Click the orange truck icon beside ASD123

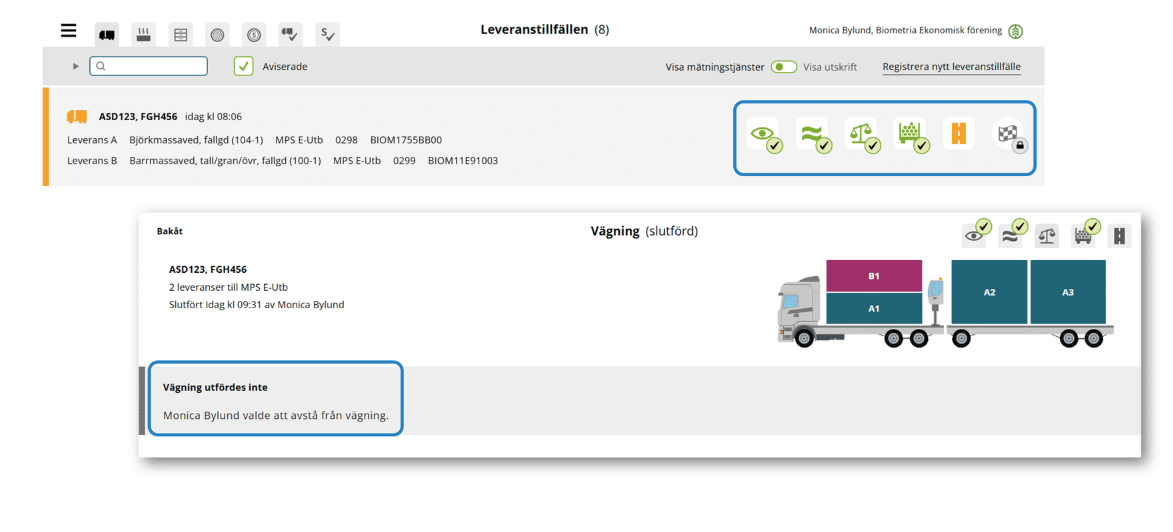pos(77,117)
